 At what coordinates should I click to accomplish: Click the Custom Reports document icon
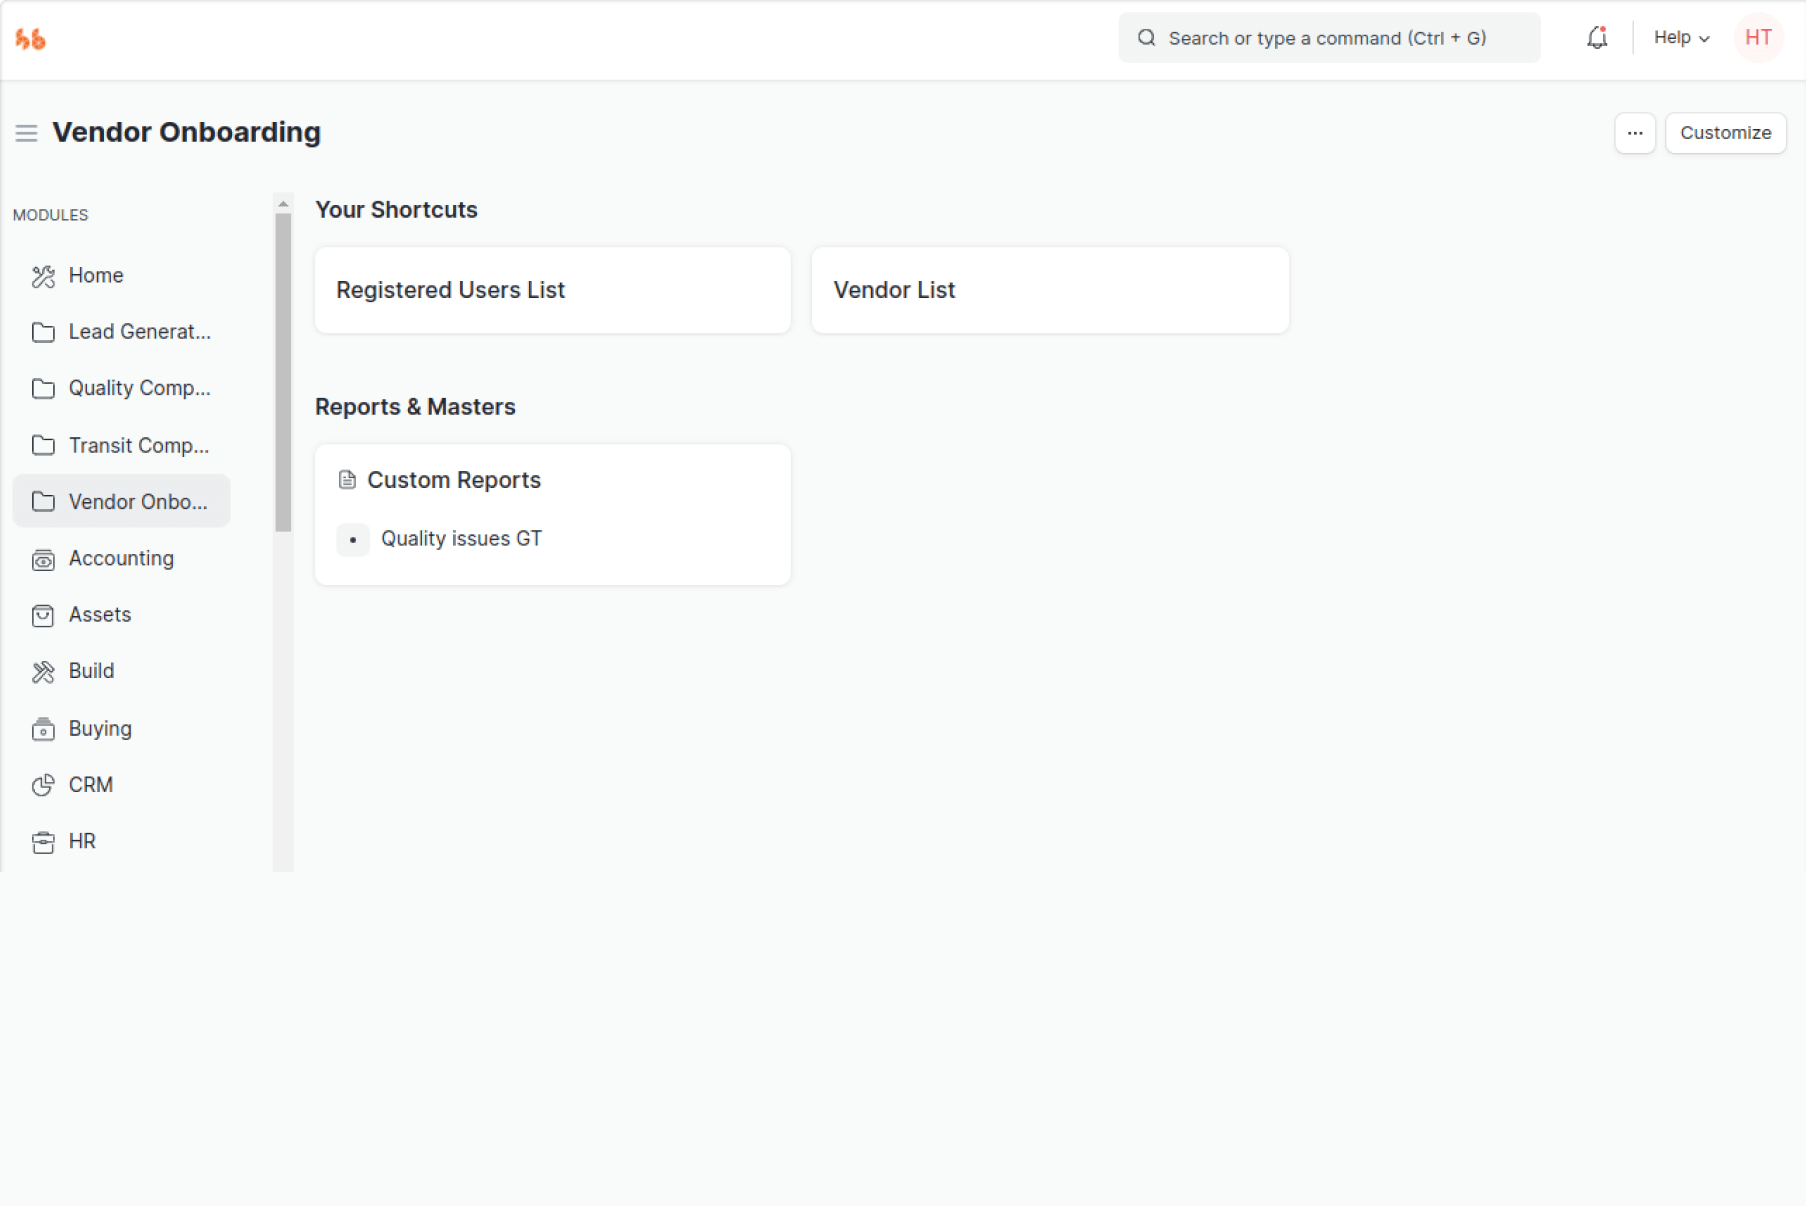tap(347, 480)
